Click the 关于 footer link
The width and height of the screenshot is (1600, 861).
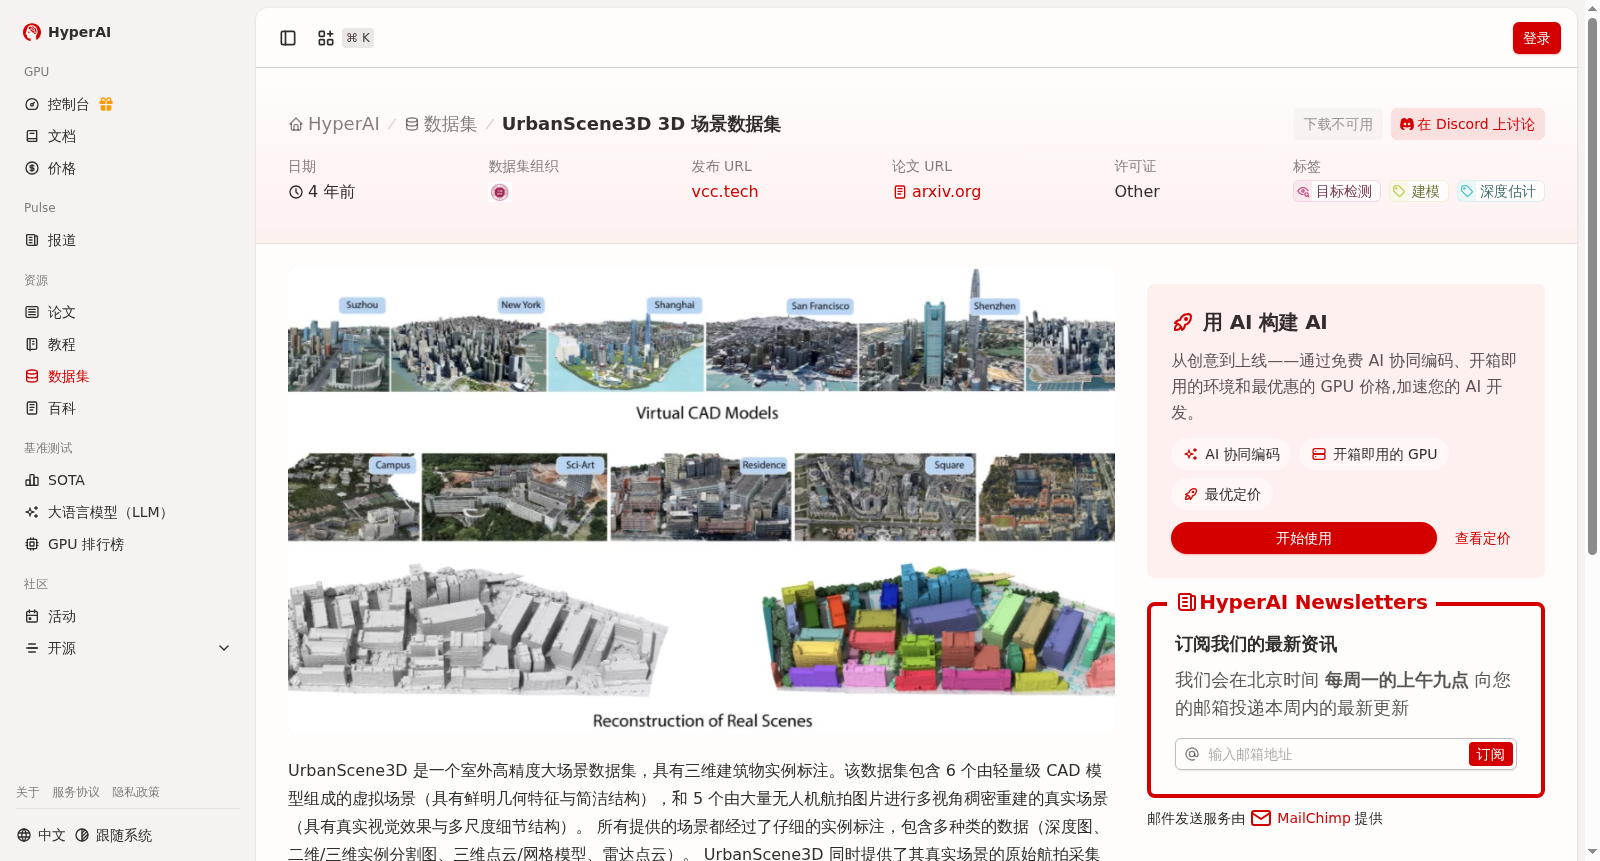(28, 792)
